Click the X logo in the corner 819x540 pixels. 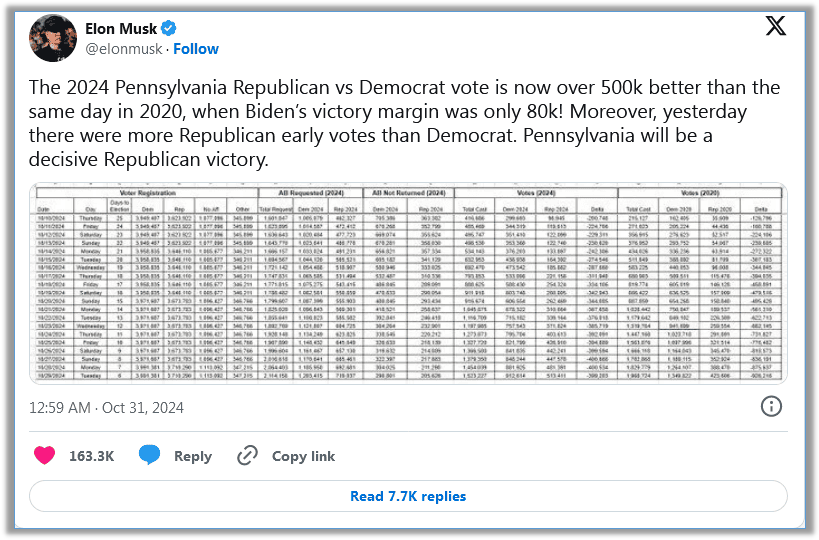775,27
